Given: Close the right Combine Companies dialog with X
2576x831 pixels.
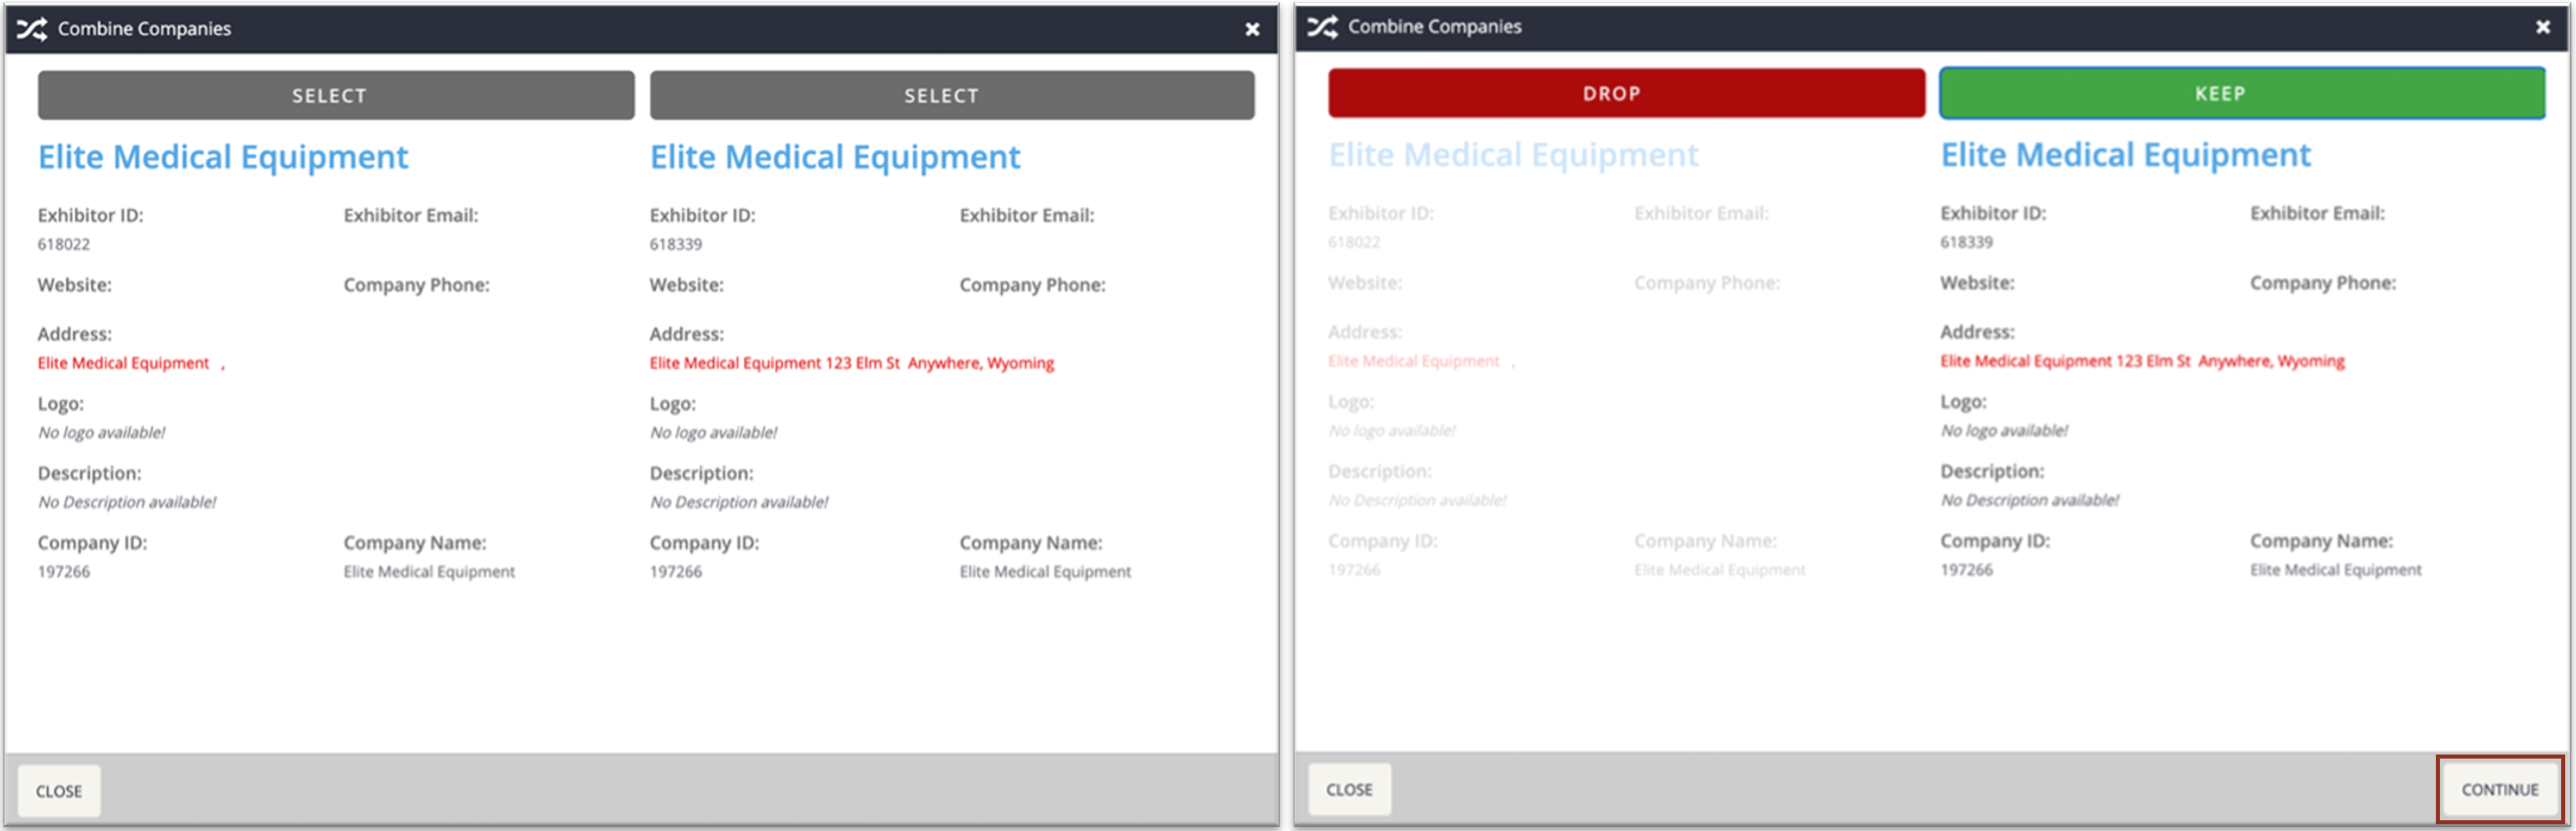Looking at the screenshot, I should coord(2543,27).
